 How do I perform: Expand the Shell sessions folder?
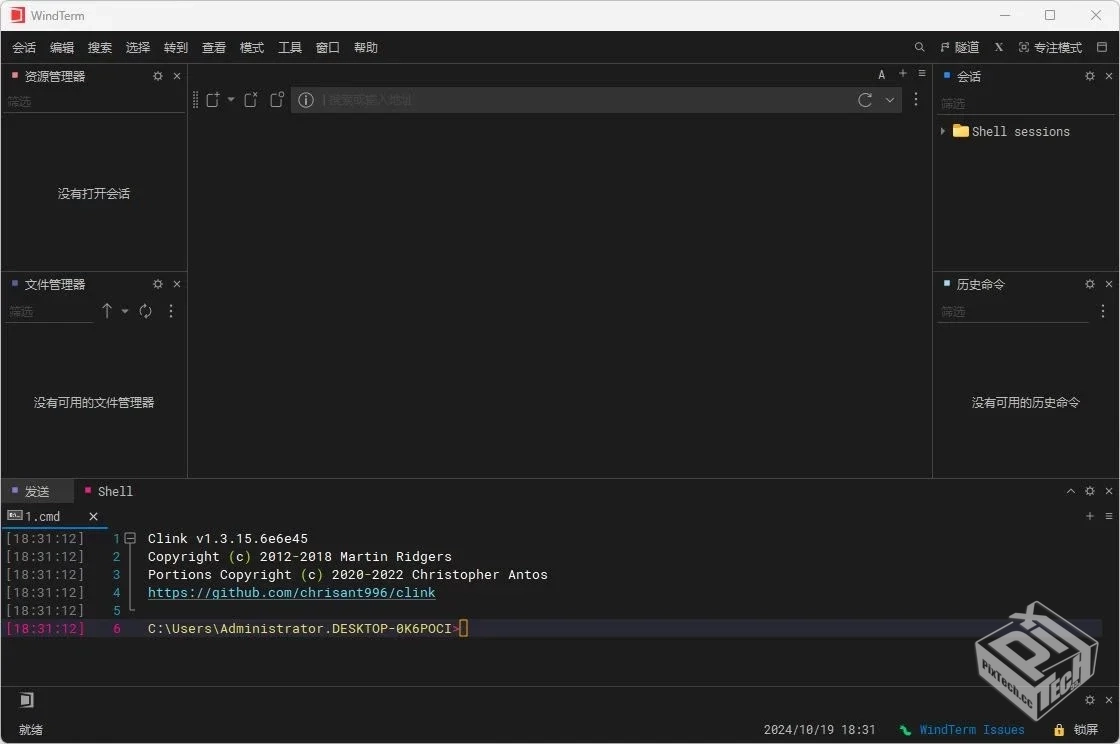click(943, 131)
